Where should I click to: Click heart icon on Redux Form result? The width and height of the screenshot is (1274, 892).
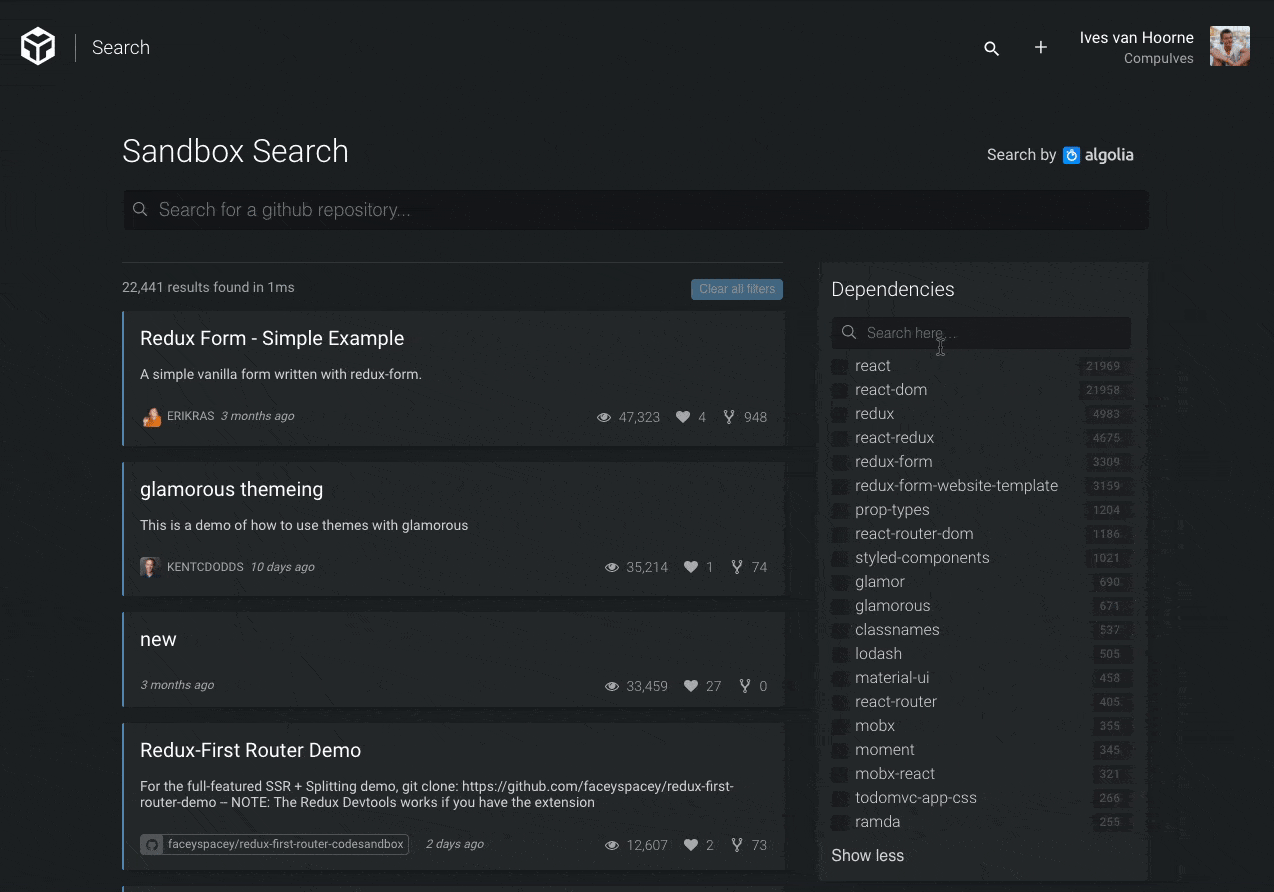click(683, 417)
